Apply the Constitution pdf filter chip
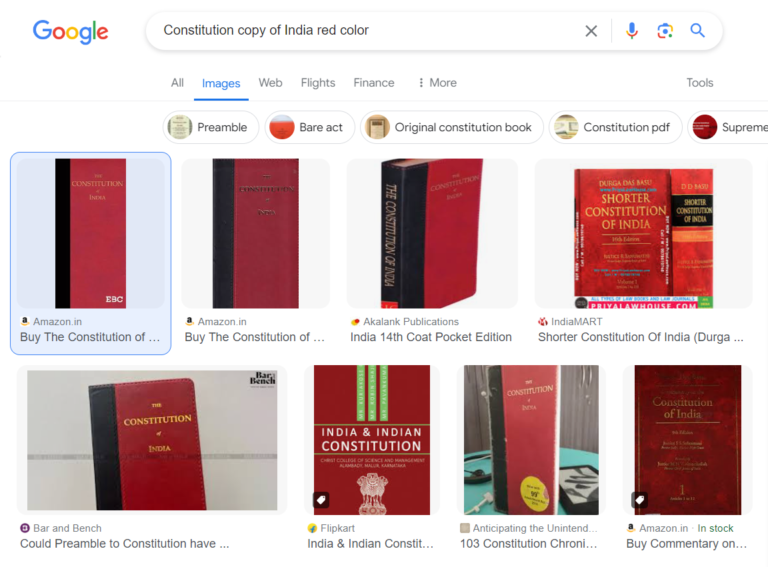768x567 pixels. pyautogui.click(x=615, y=127)
